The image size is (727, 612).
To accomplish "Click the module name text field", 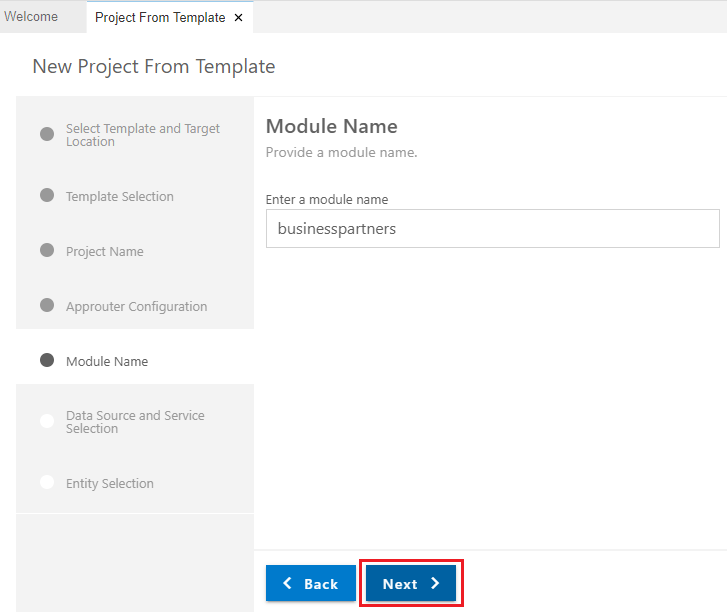I will [492, 229].
